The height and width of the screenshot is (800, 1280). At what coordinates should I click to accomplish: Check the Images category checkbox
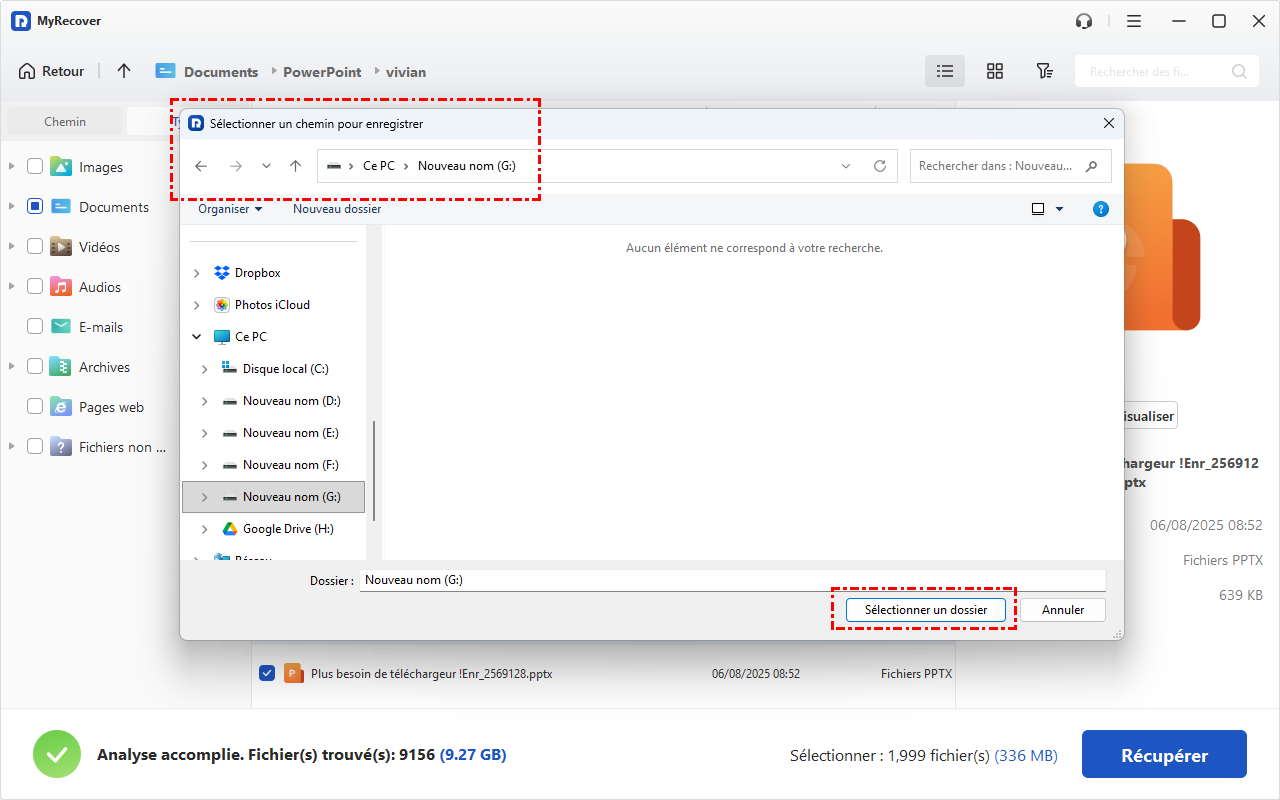pos(35,167)
